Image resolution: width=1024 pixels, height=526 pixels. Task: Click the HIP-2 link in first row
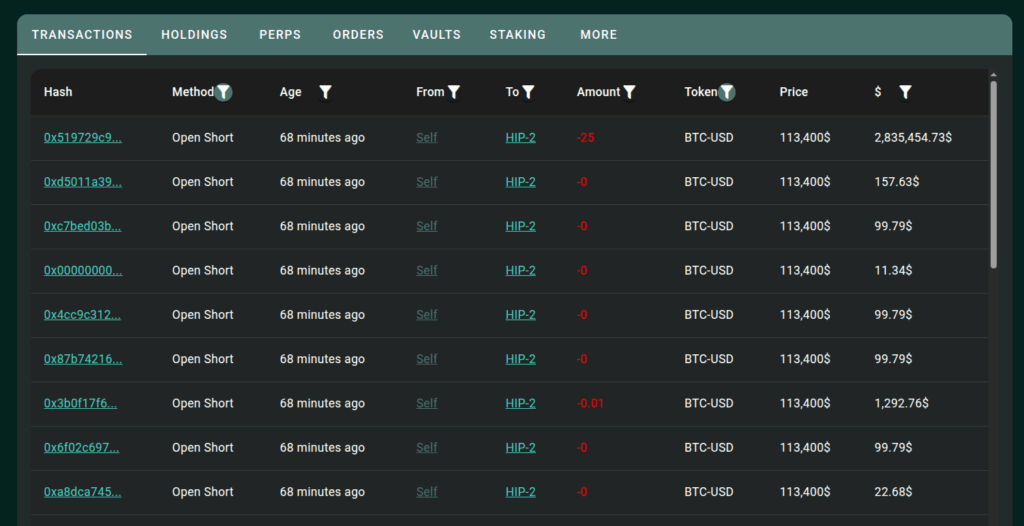pos(520,138)
